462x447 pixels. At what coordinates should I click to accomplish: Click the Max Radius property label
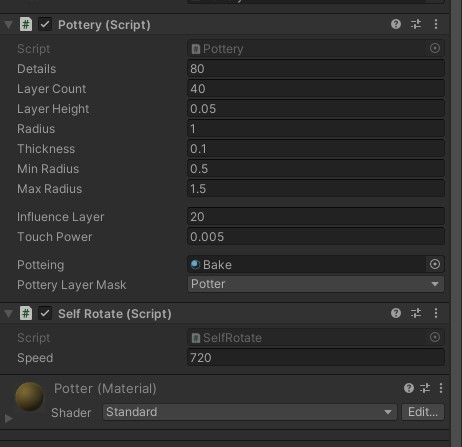(x=50, y=189)
